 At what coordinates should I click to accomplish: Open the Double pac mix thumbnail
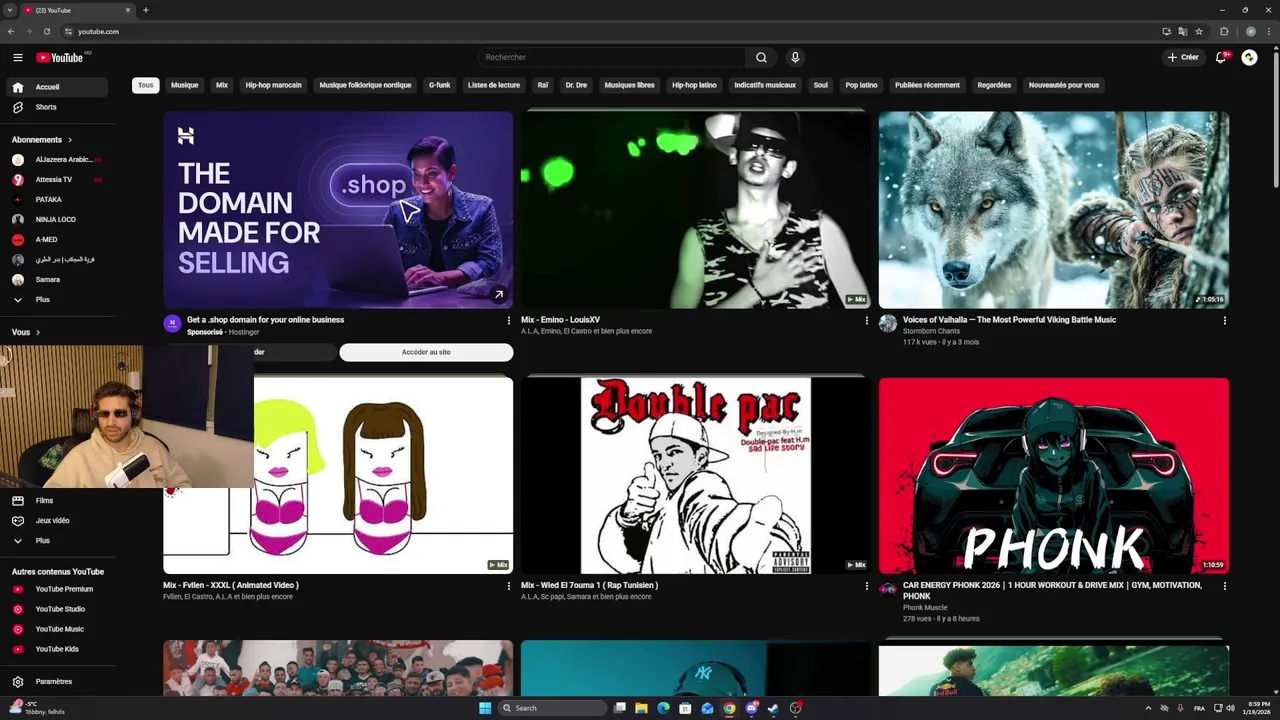696,475
